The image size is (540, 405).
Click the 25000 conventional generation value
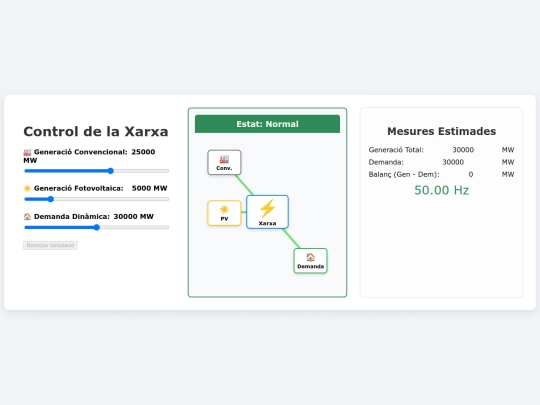point(143,152)
